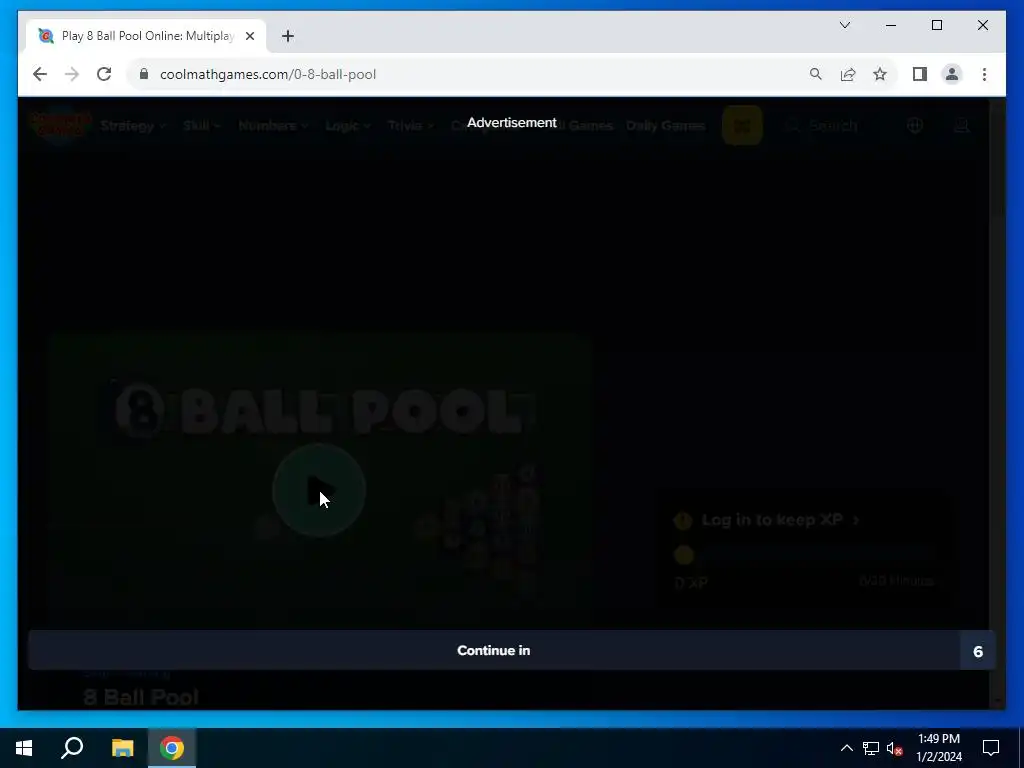
Task: Open File Explorer from the taskbar
Action: pyautogui.click(x=122, y=748)
